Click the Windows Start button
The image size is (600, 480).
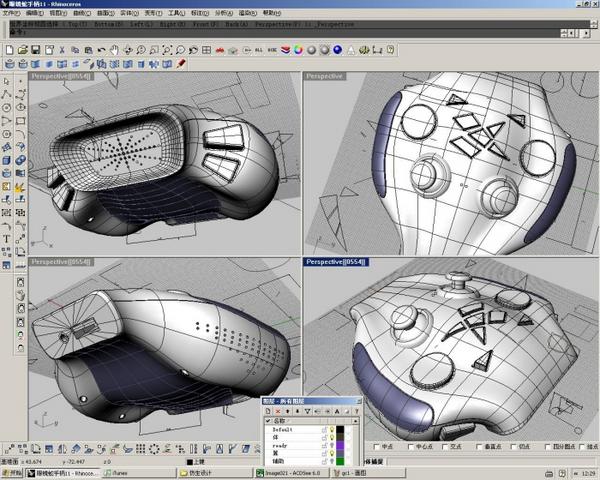pyautogui.click(x=12, y=473)
